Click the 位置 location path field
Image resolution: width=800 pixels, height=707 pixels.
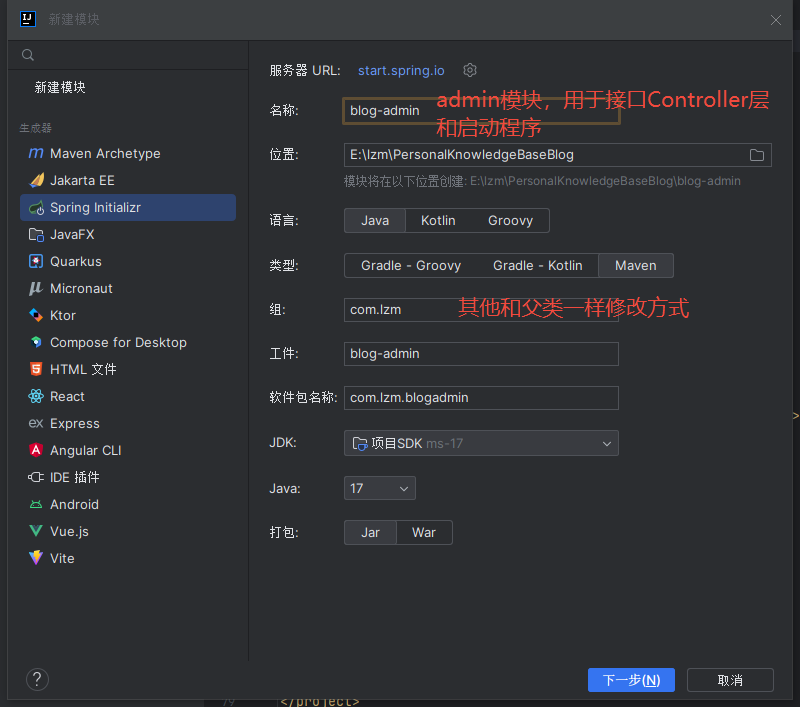click(x=558, y=155)
